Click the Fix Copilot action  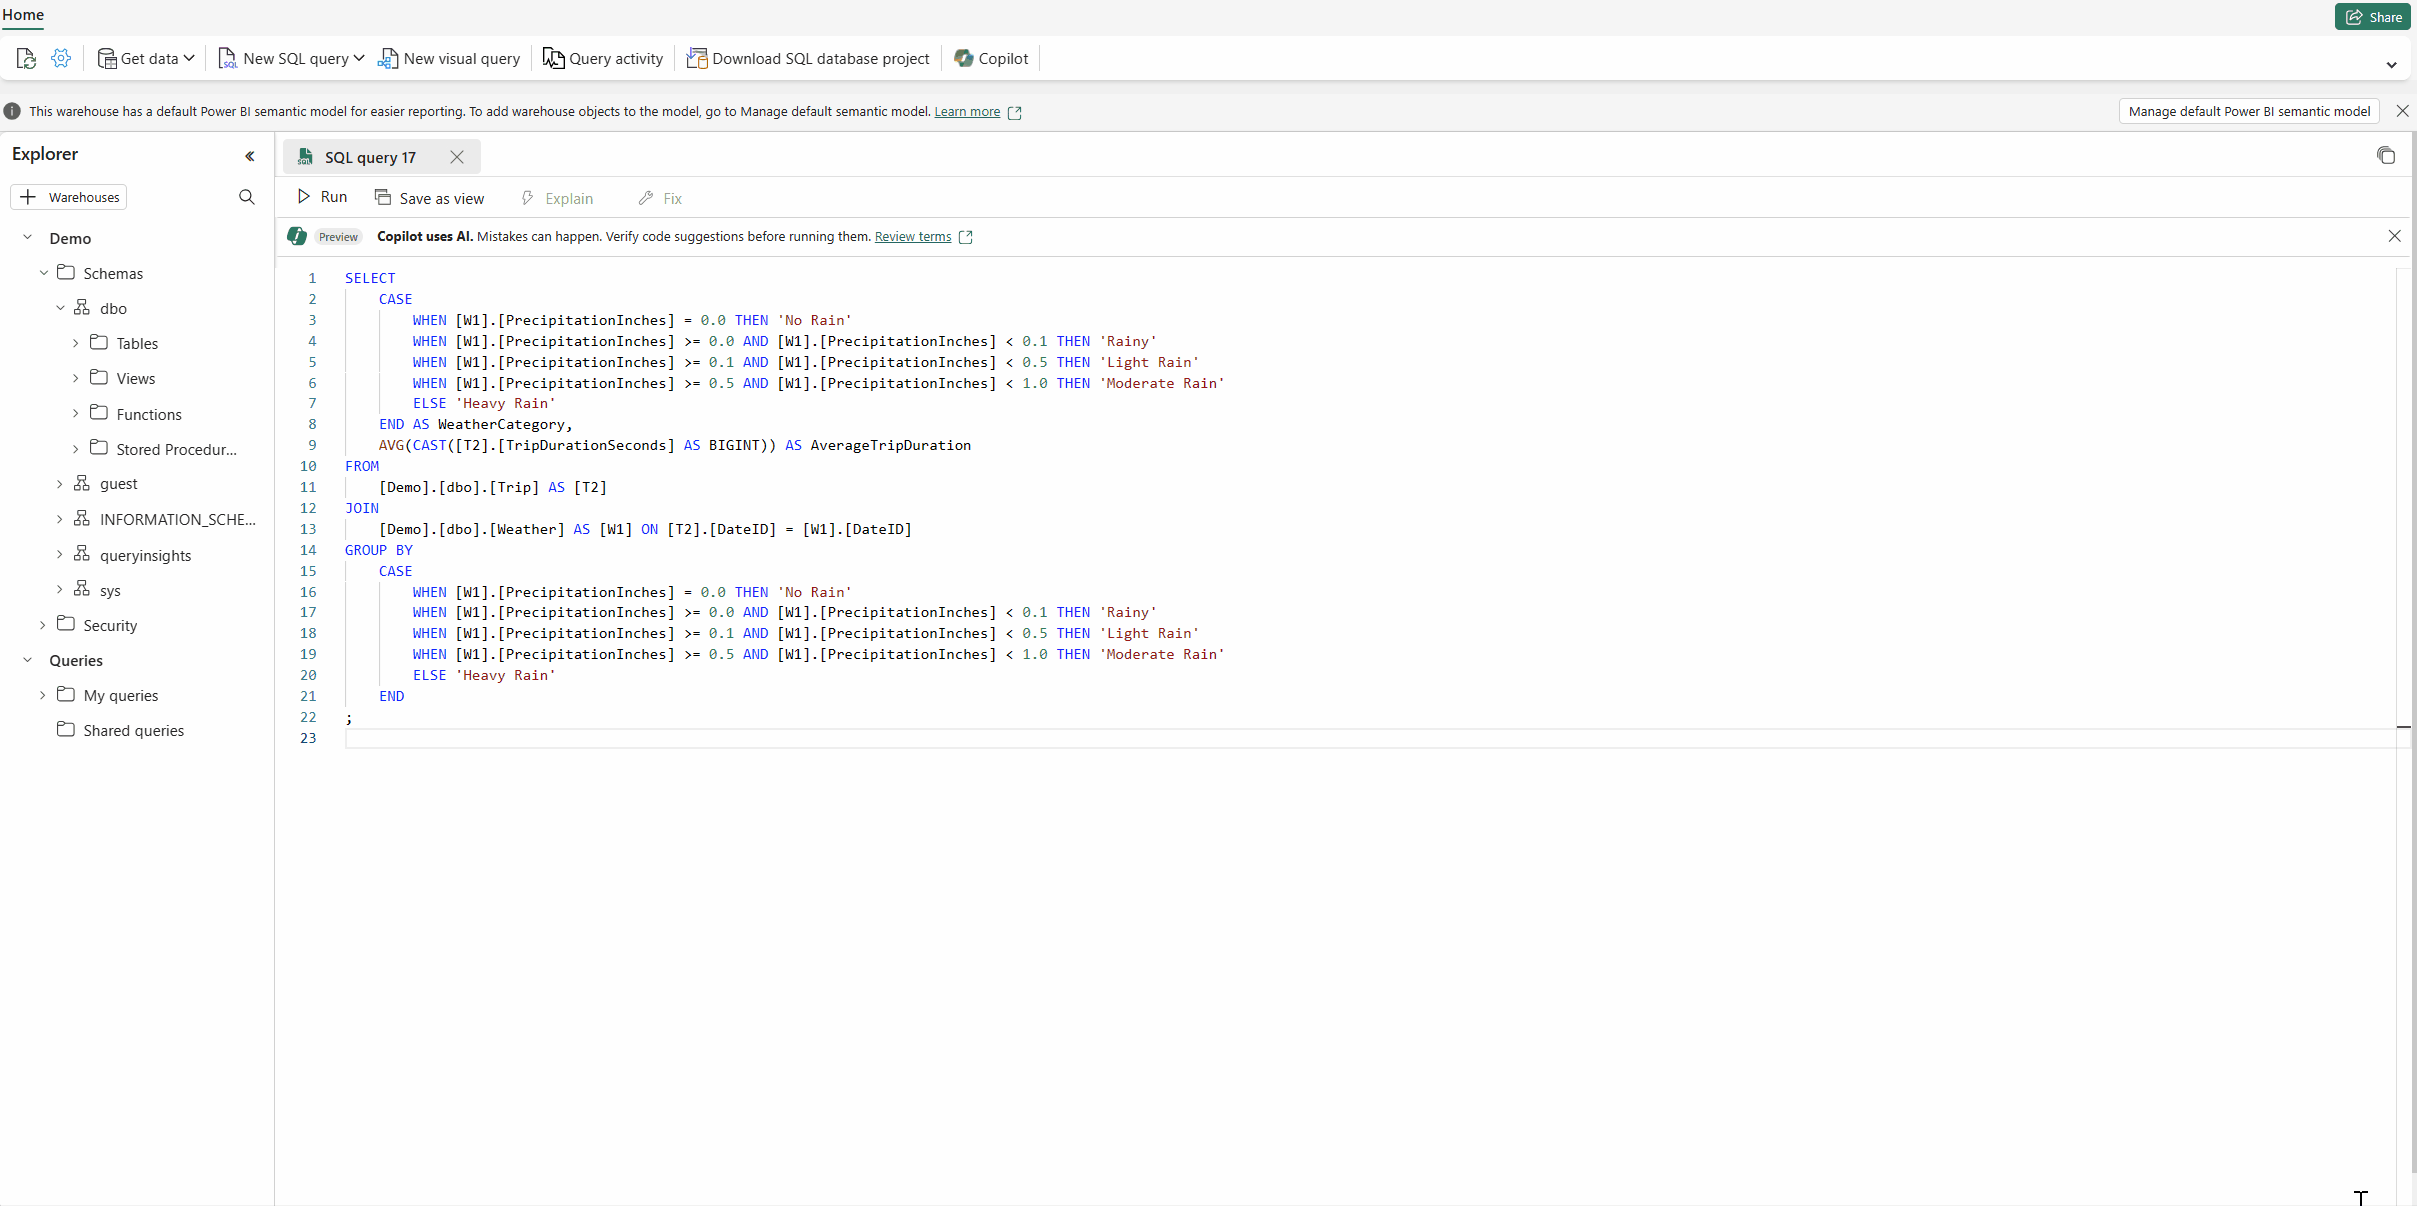660,198
